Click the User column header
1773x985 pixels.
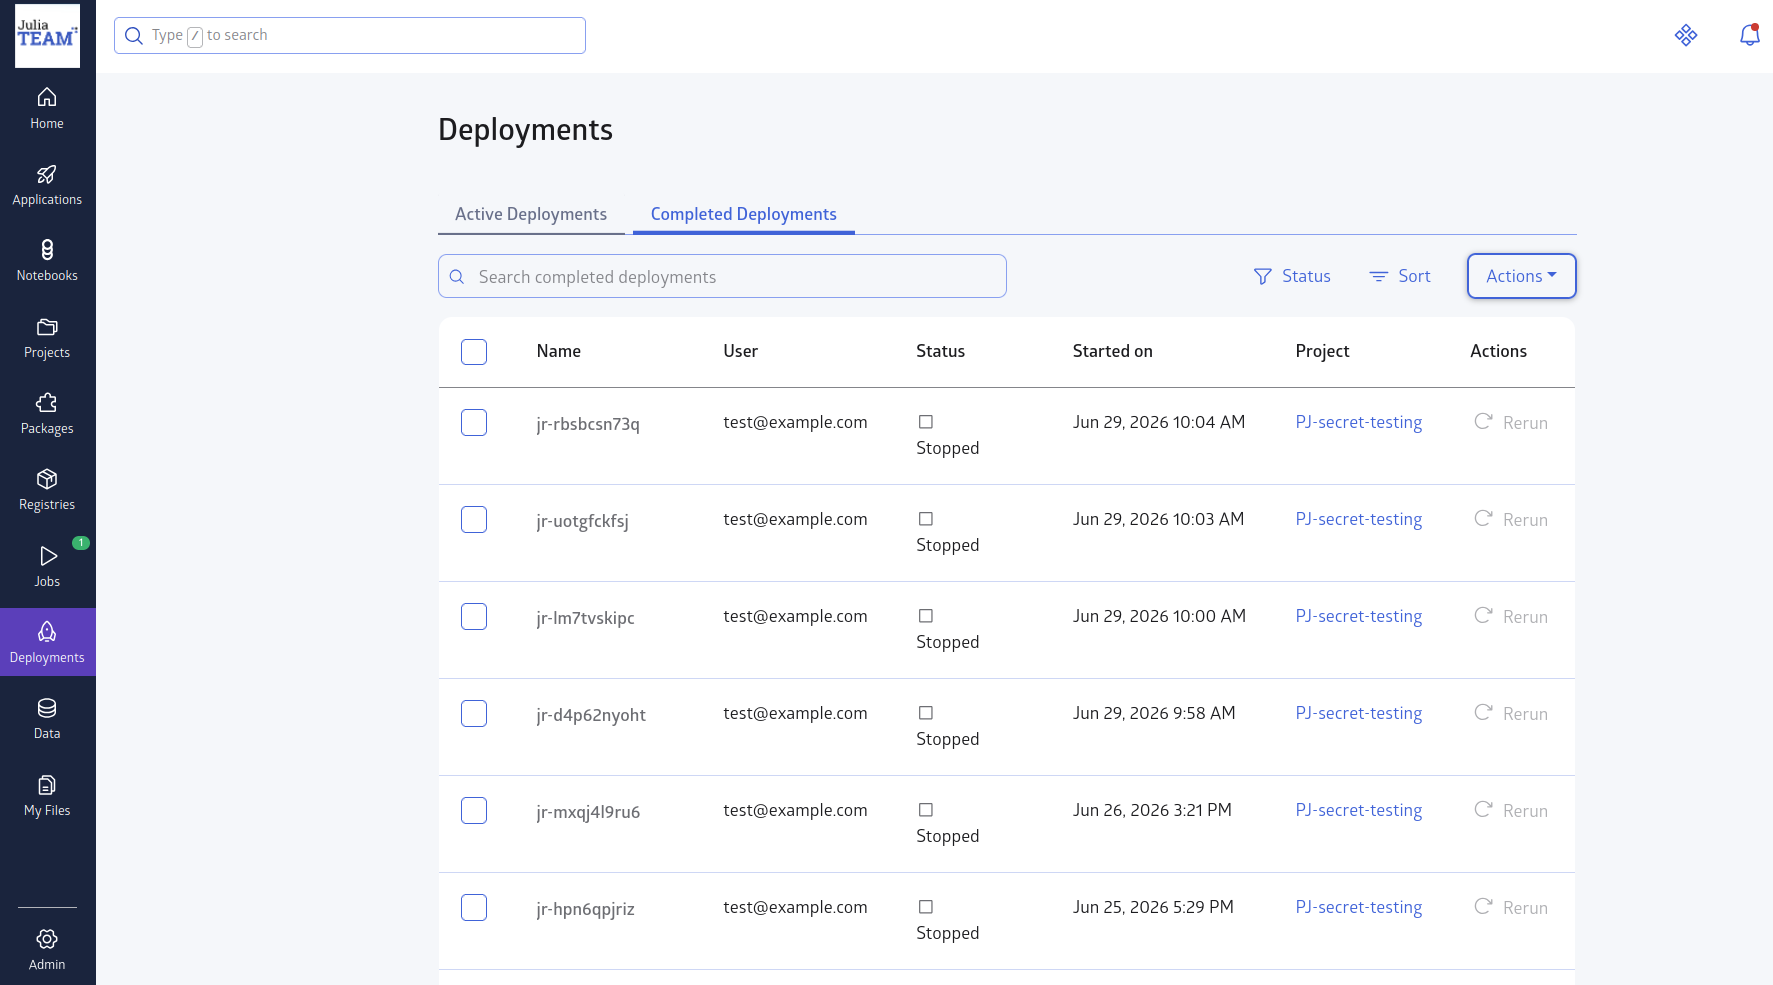click(740, 351)
